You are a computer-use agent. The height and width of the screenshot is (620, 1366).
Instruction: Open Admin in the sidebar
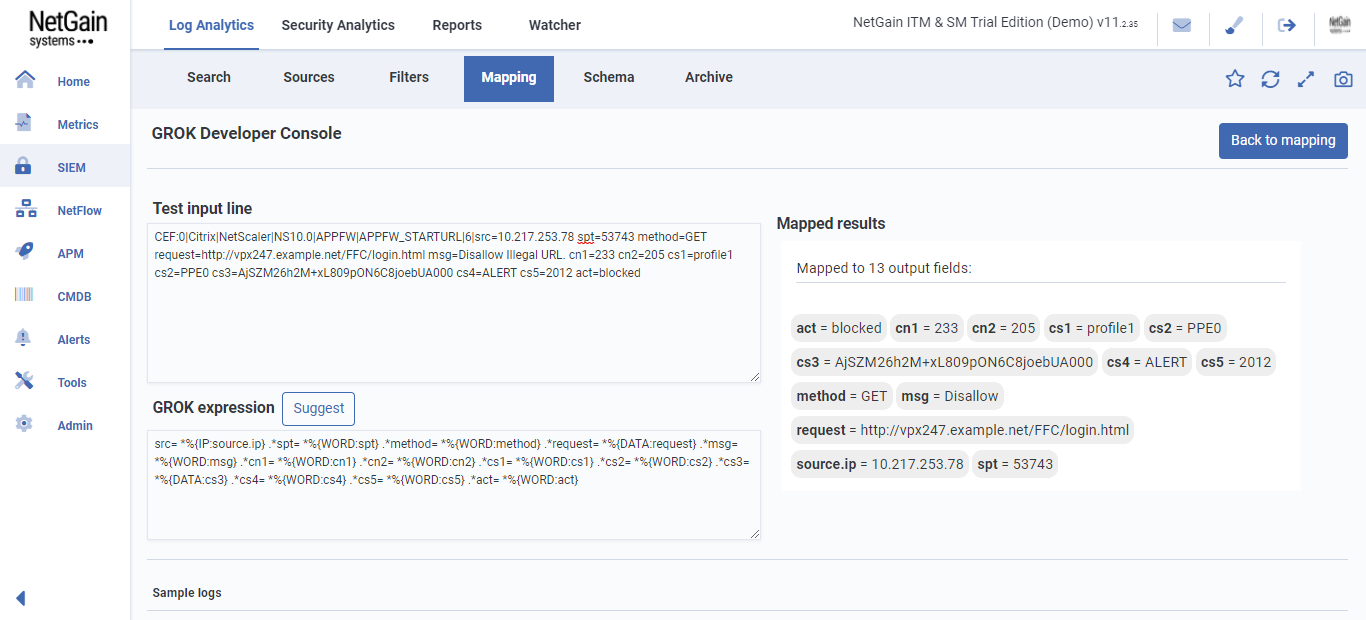pyautogui.click(x=75, y=426)
